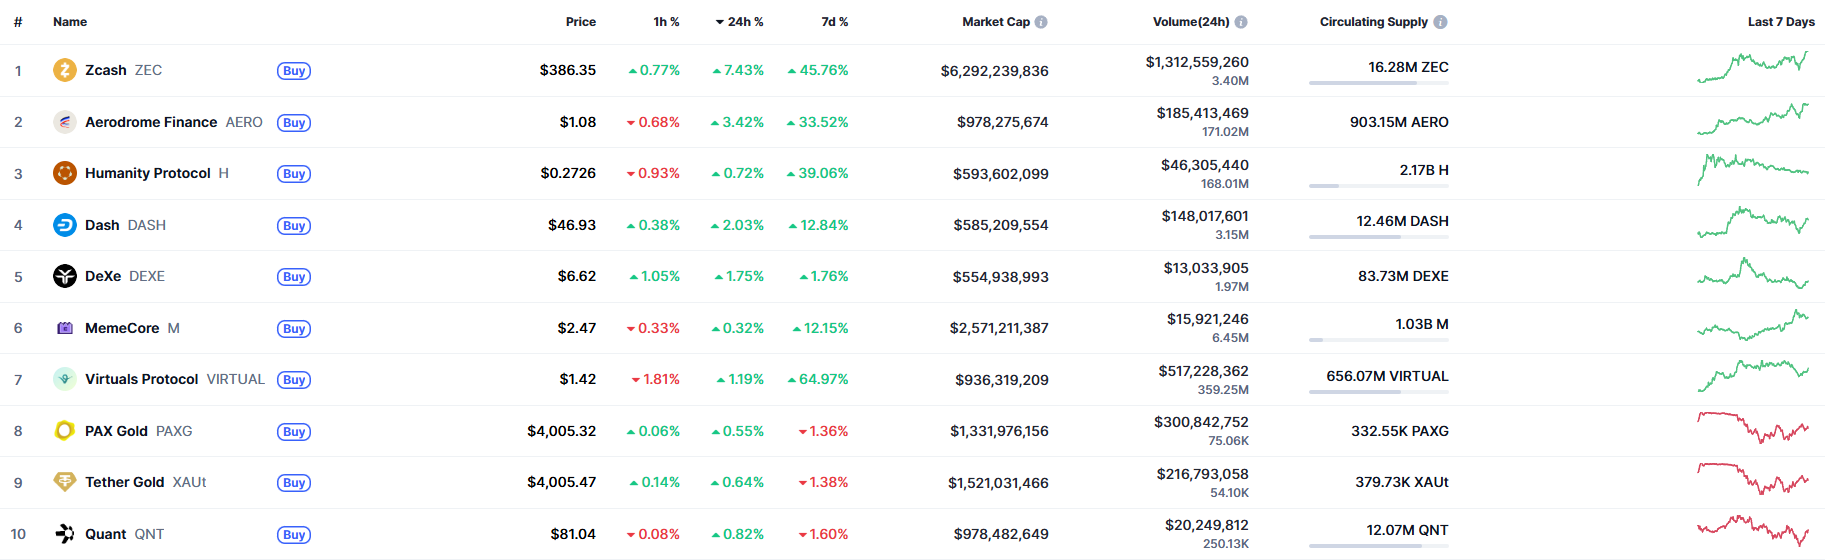
Task: Click the Dash coin logo icon
Action: point(65,225)
